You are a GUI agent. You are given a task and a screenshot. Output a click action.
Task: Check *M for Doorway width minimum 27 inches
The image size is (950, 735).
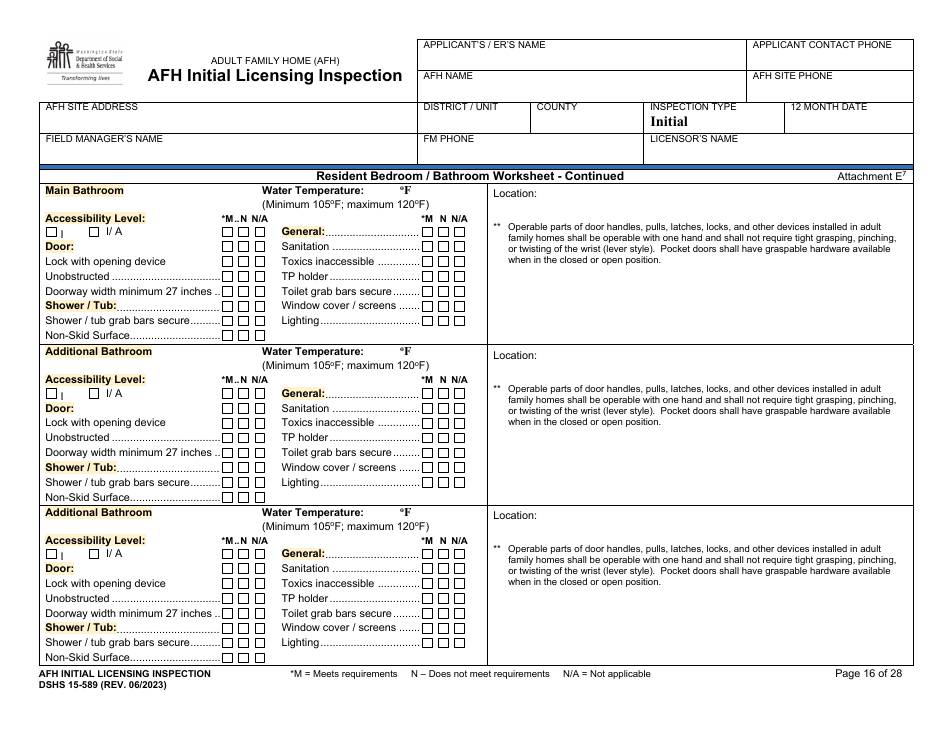tap(225, 290)
